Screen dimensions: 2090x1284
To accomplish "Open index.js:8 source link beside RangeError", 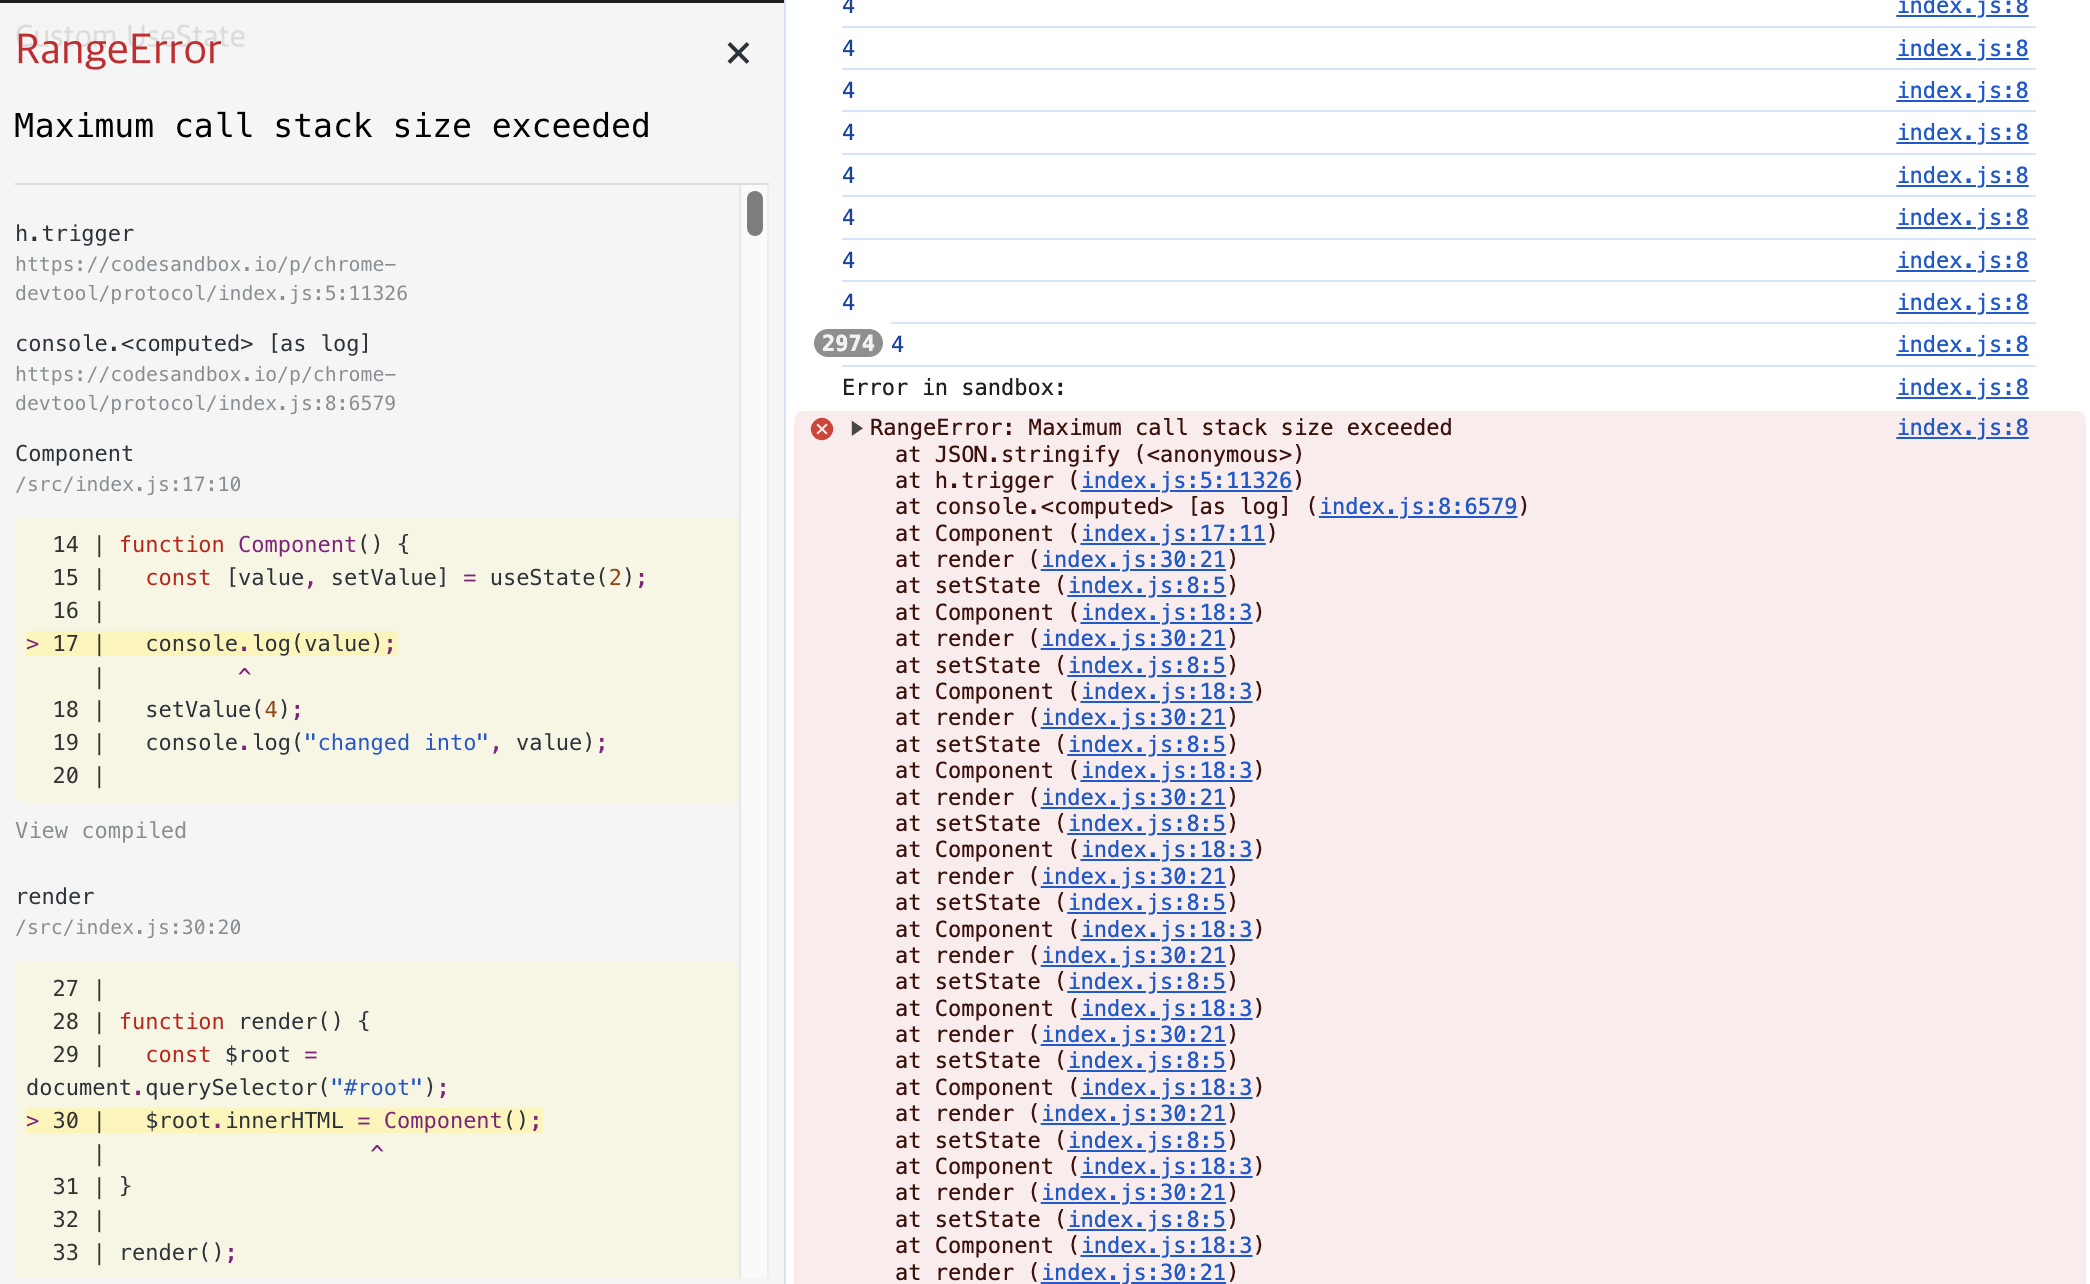I will (1962, 428).
